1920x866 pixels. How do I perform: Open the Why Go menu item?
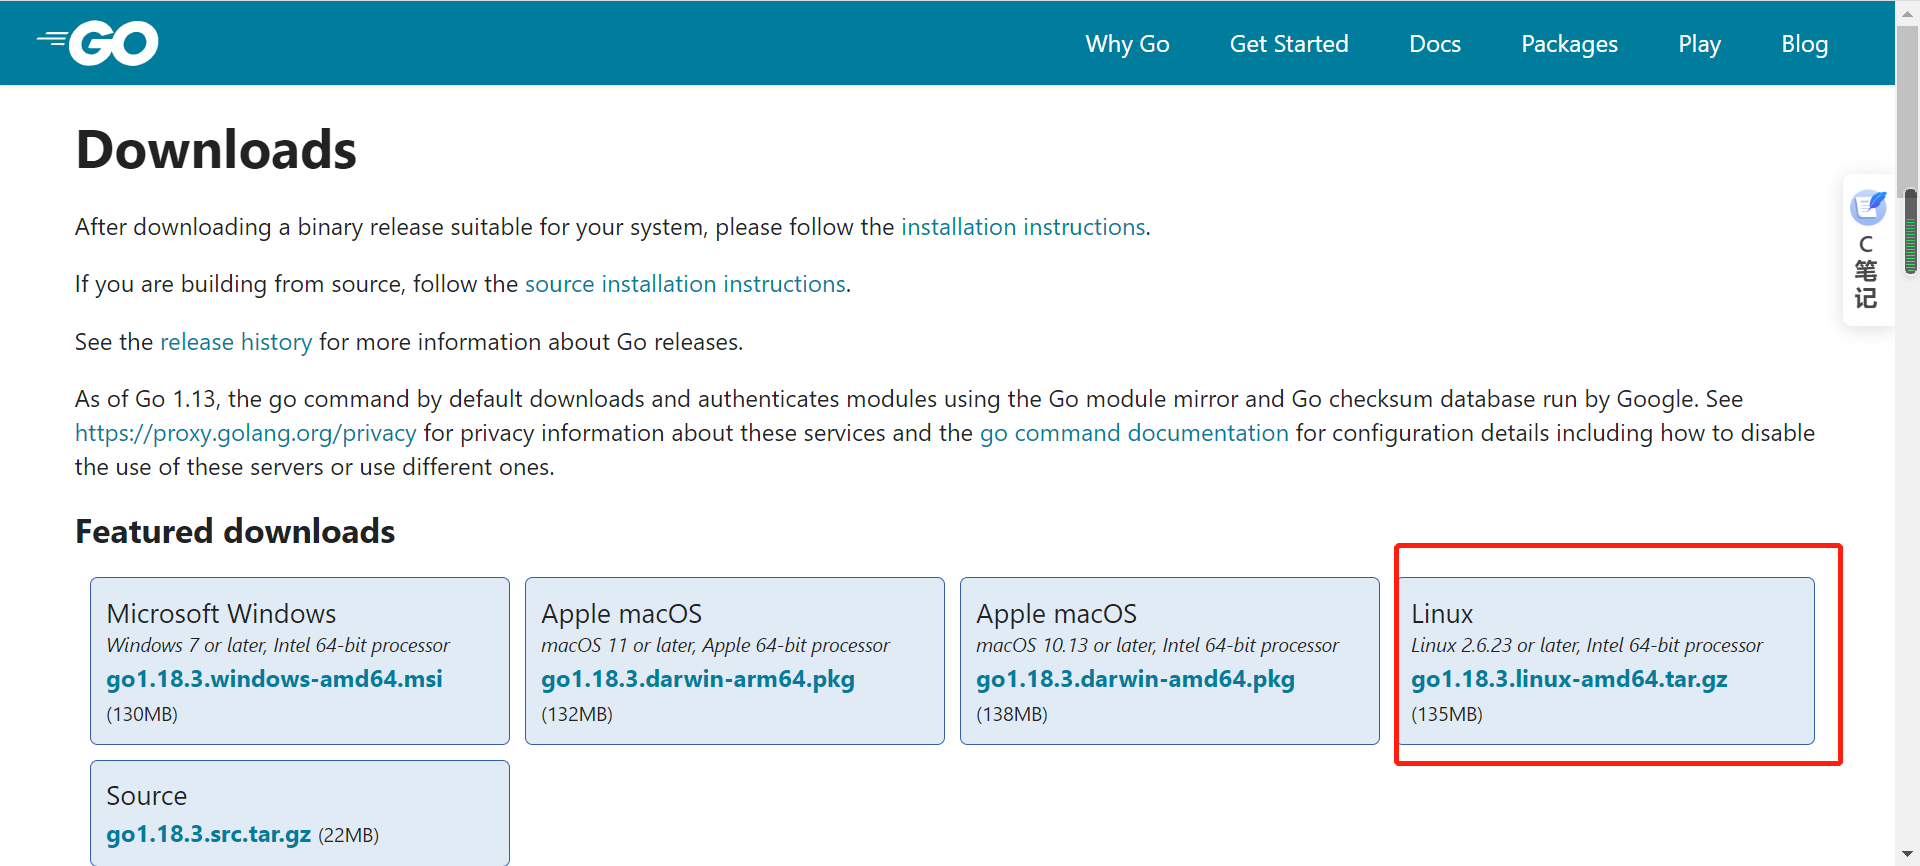(x=1127, y=44)
